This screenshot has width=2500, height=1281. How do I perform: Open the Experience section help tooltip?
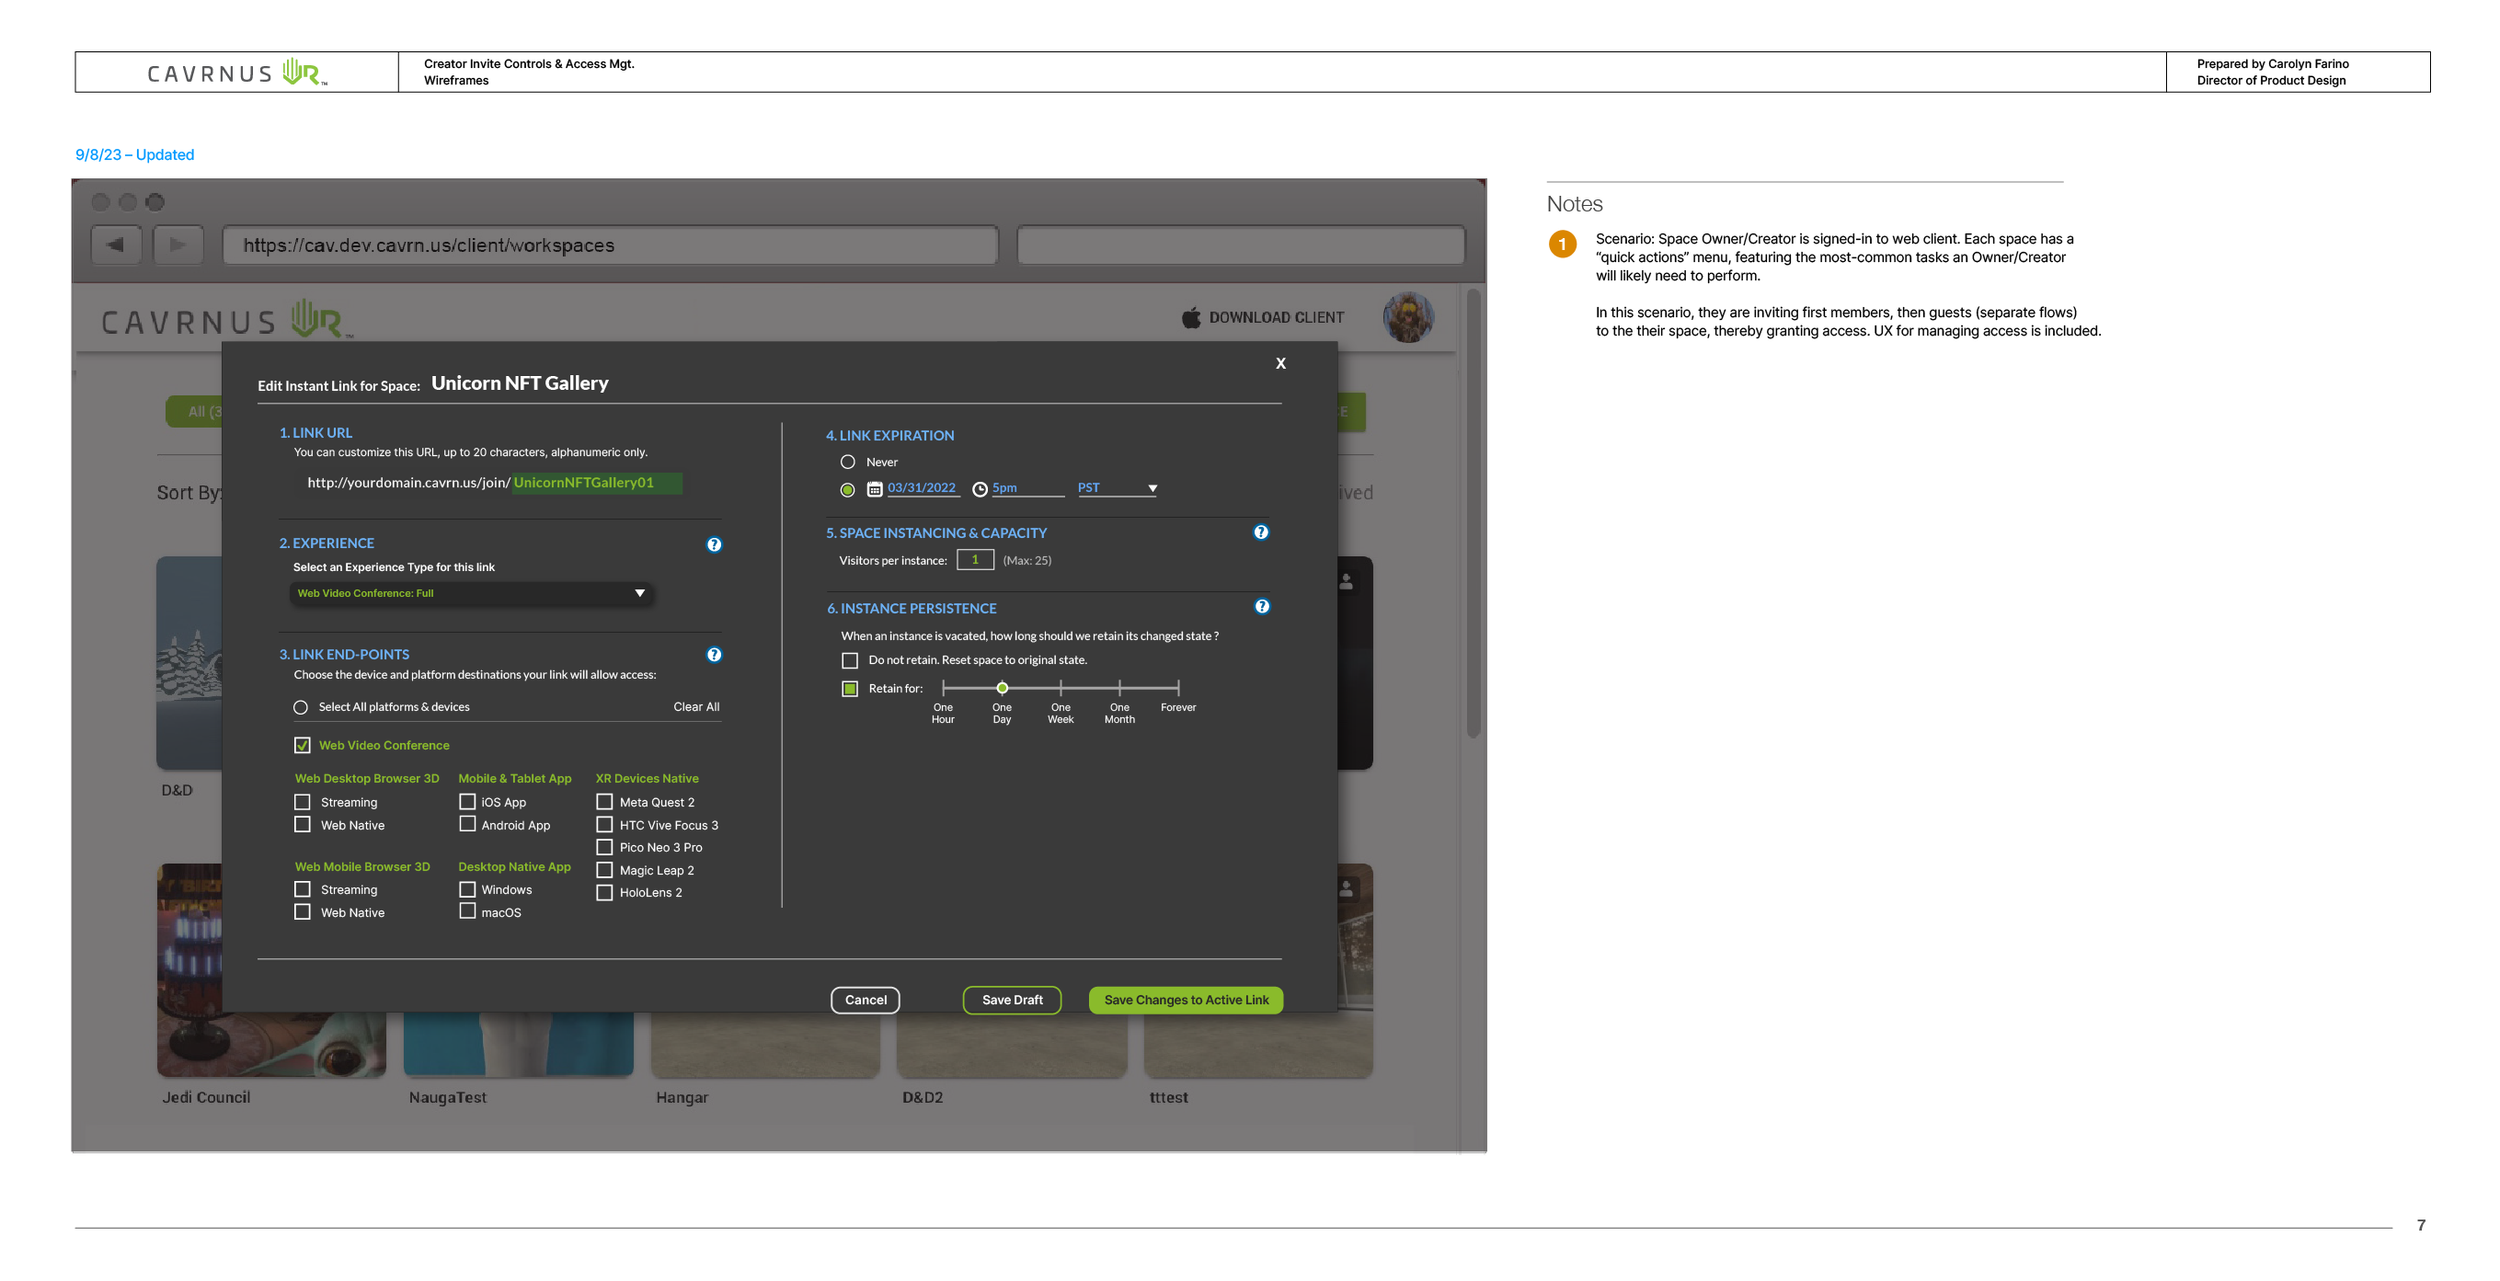tap(714, 545)
